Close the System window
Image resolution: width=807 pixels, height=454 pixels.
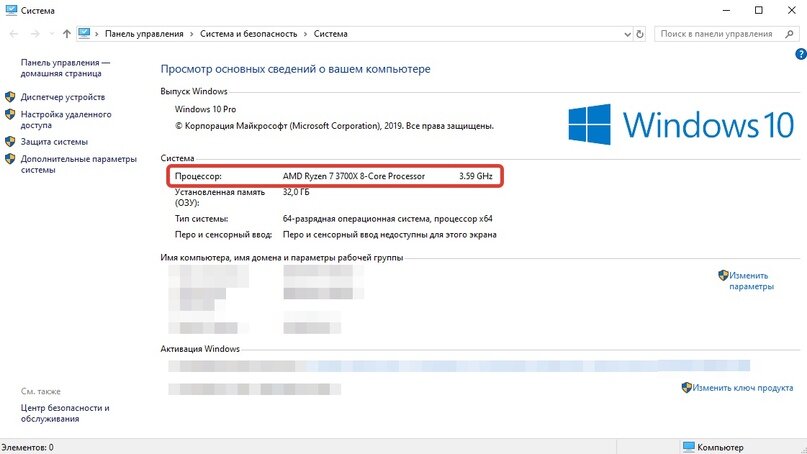pos(792,10)
